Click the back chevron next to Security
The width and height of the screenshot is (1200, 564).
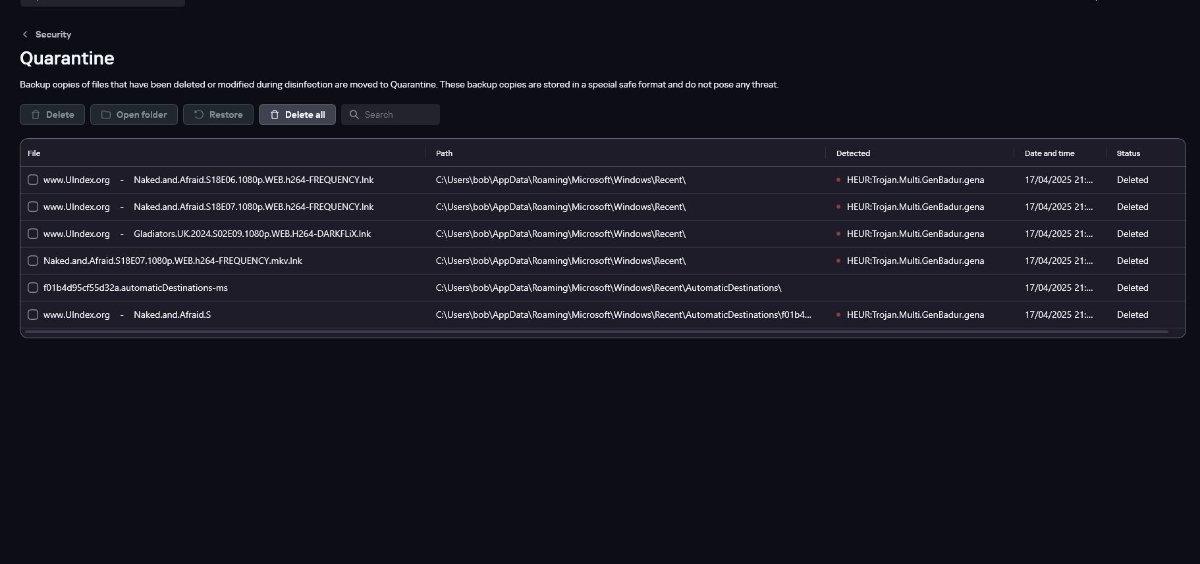coord(25,34)
